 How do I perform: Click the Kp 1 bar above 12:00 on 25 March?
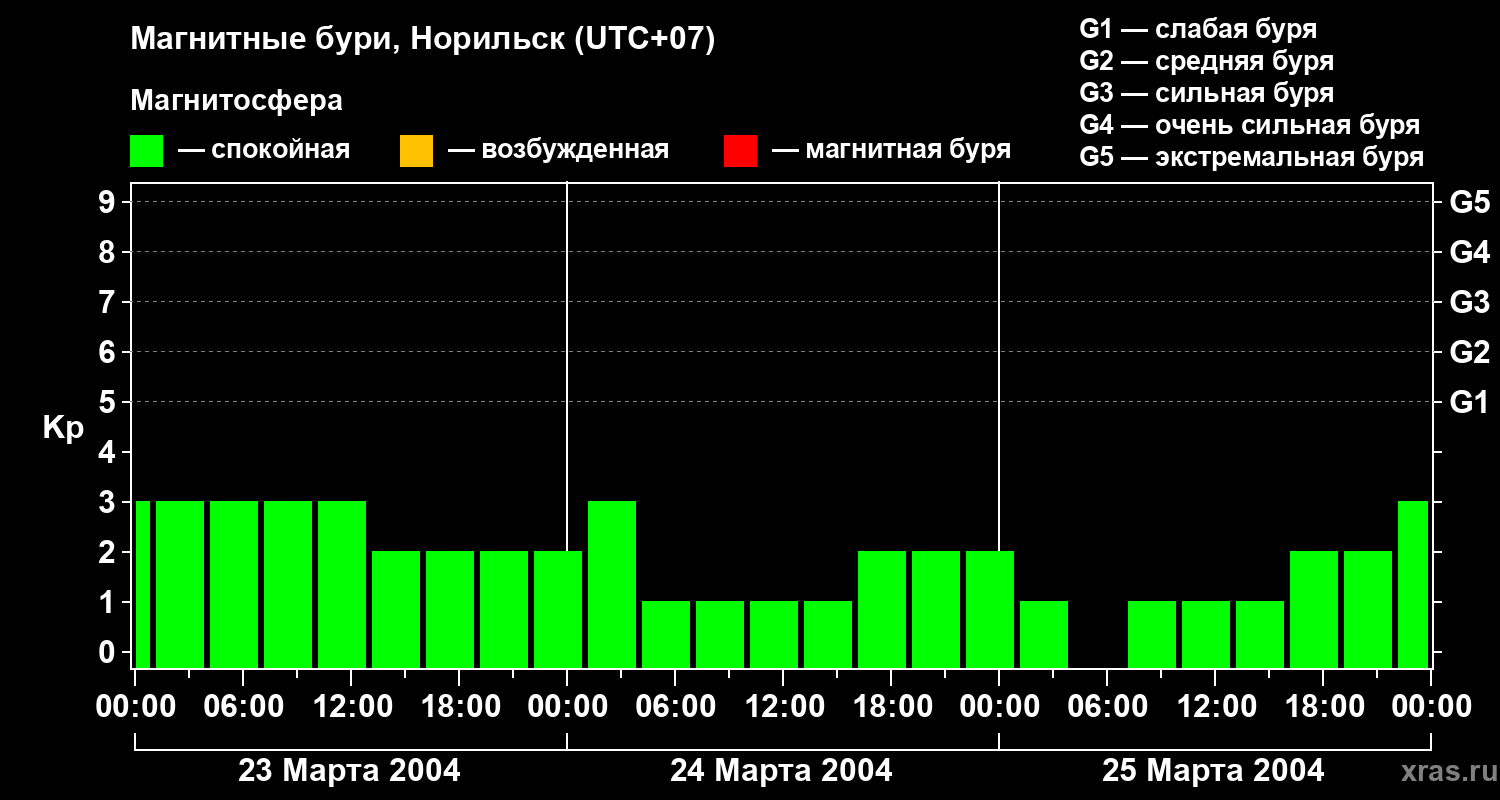tap(1206, 634)
